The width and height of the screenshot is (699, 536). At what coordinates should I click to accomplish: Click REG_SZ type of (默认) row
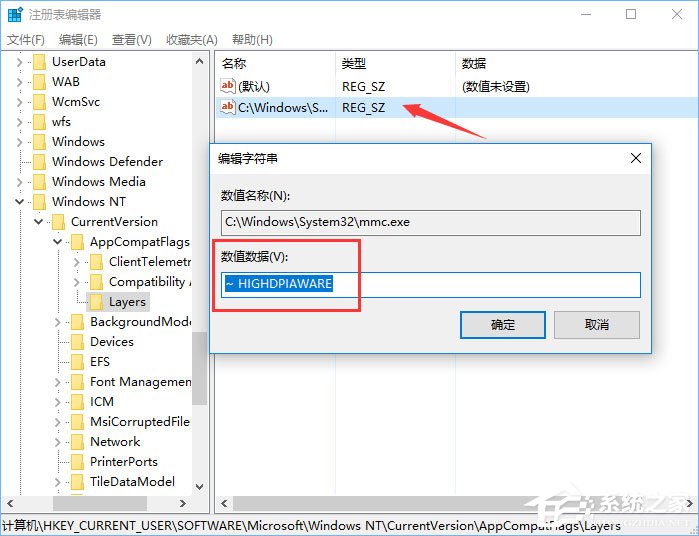click(363, 87)
